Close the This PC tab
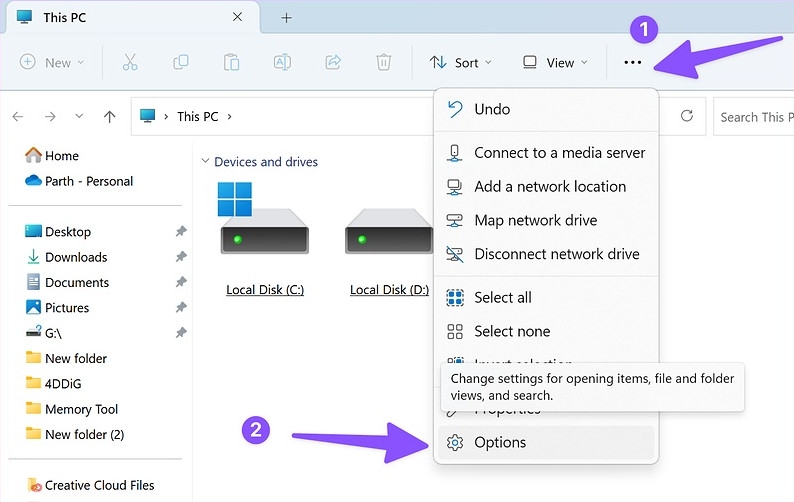This screenshot has width=794, height=502. (237, 17)
